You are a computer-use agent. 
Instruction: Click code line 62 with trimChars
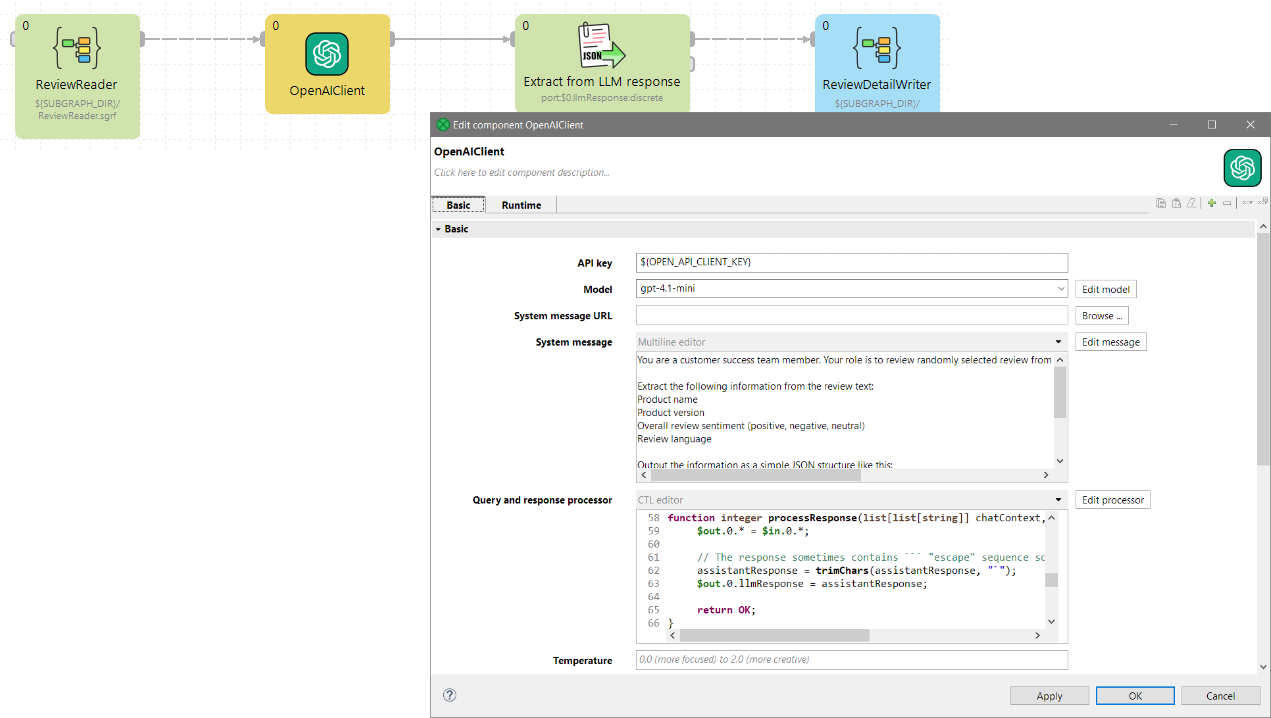pyautogui.click(x=856, y=571)
